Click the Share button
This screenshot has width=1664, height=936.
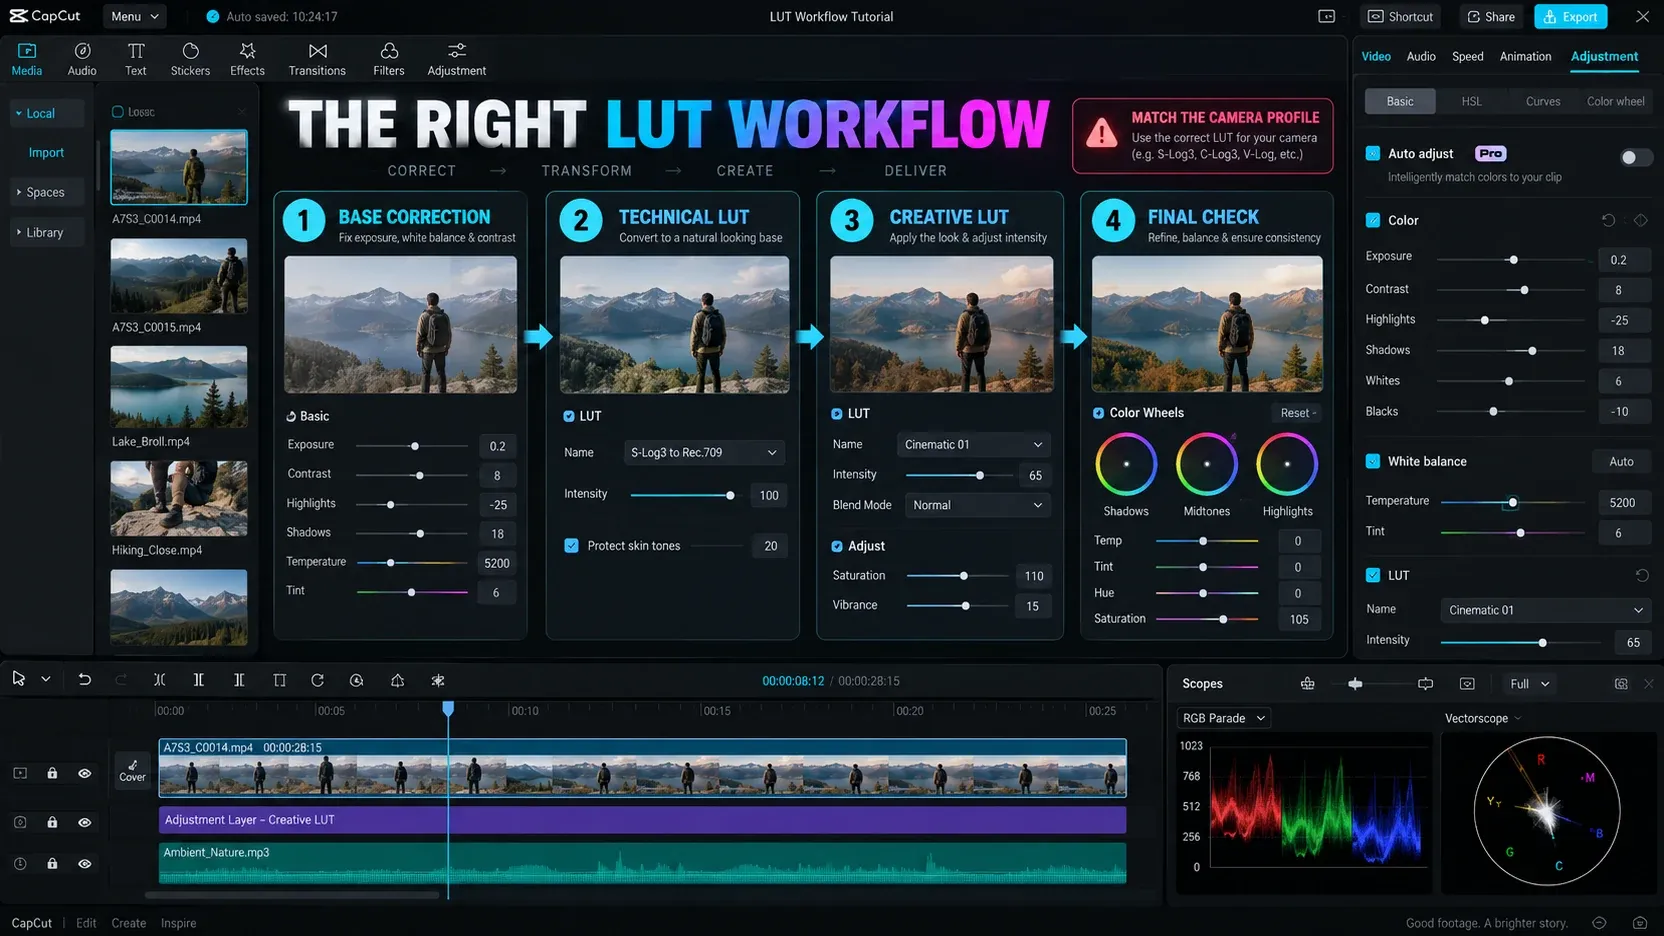pos(1491,16)
